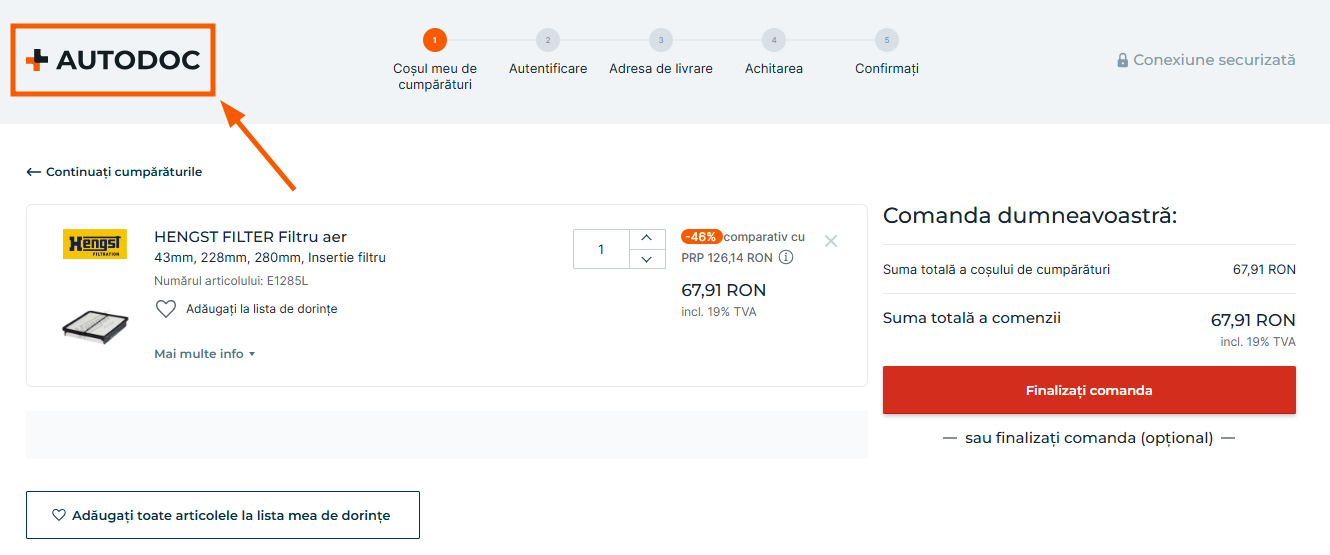Decrease quantity with the down arrow
The image size is (1330, 555).
(x=646, y=259)
